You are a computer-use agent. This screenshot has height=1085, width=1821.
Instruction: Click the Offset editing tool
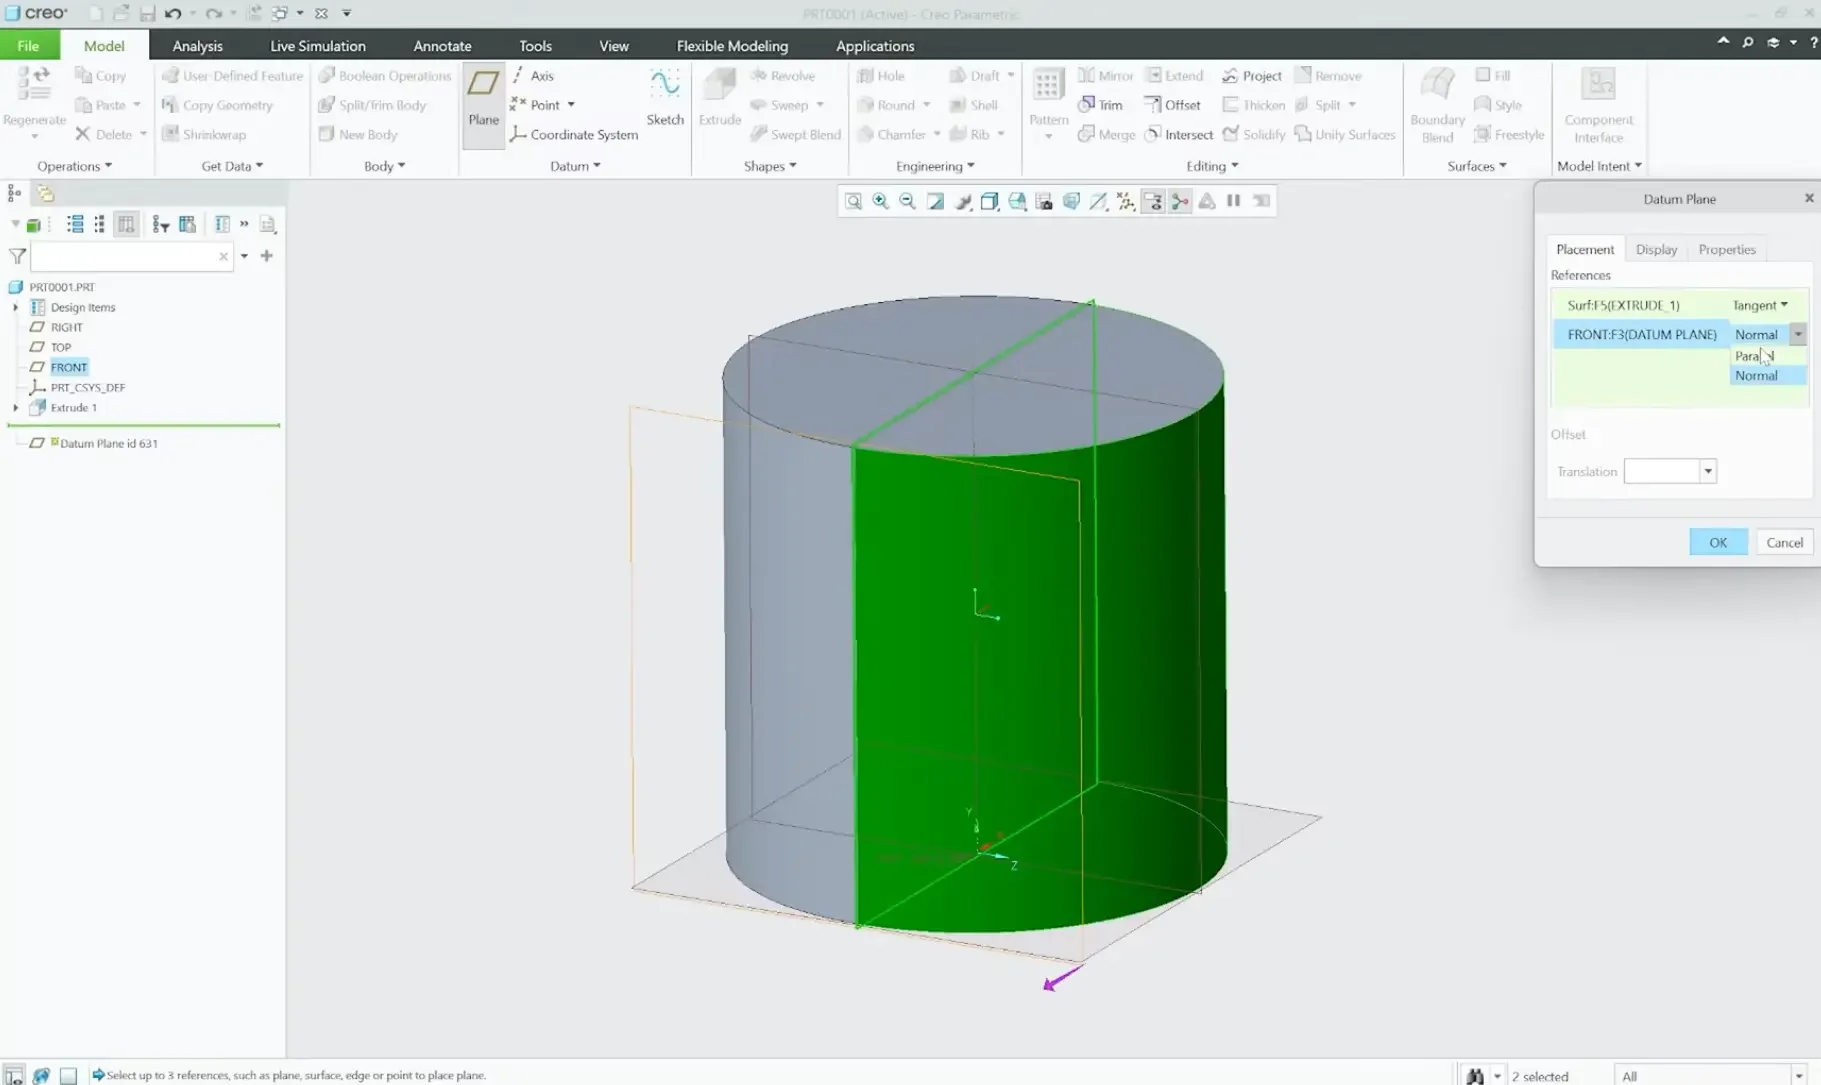[1172, 105]
